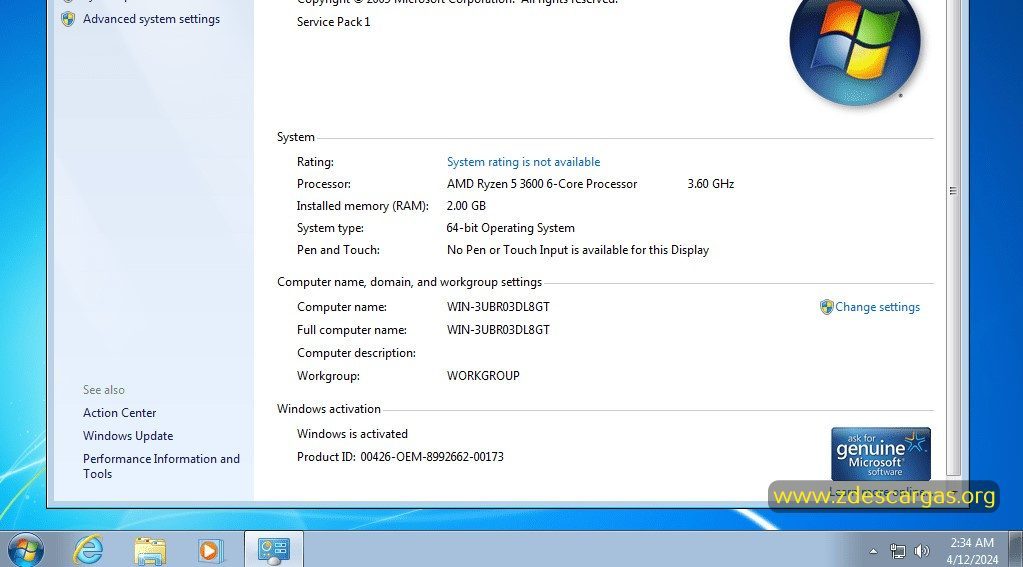The height and width of the screenshot is (567, 1023).
Task: Click the System control panel taskbar button
Action: [274, 549]
